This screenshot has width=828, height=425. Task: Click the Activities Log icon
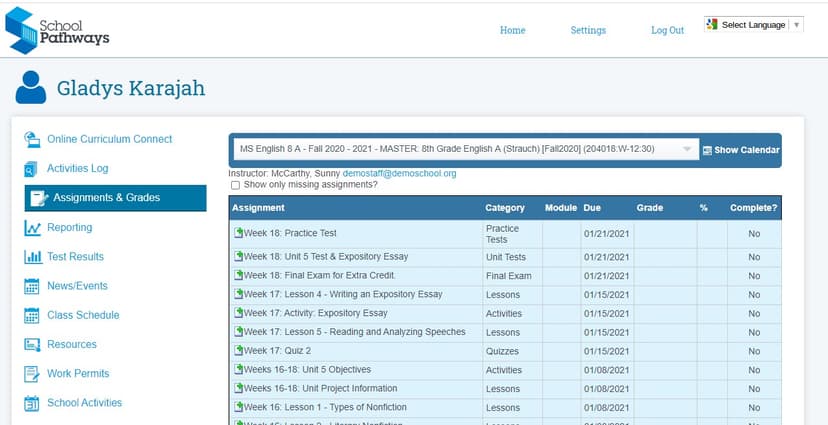pyautogui.click(x=31, y=169)
